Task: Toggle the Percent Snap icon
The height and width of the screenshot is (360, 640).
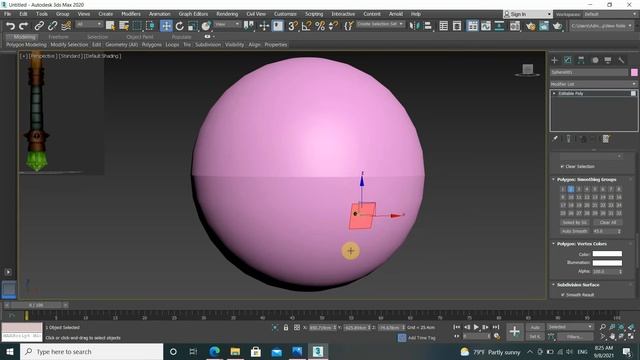Action: [x=320, y=26]
